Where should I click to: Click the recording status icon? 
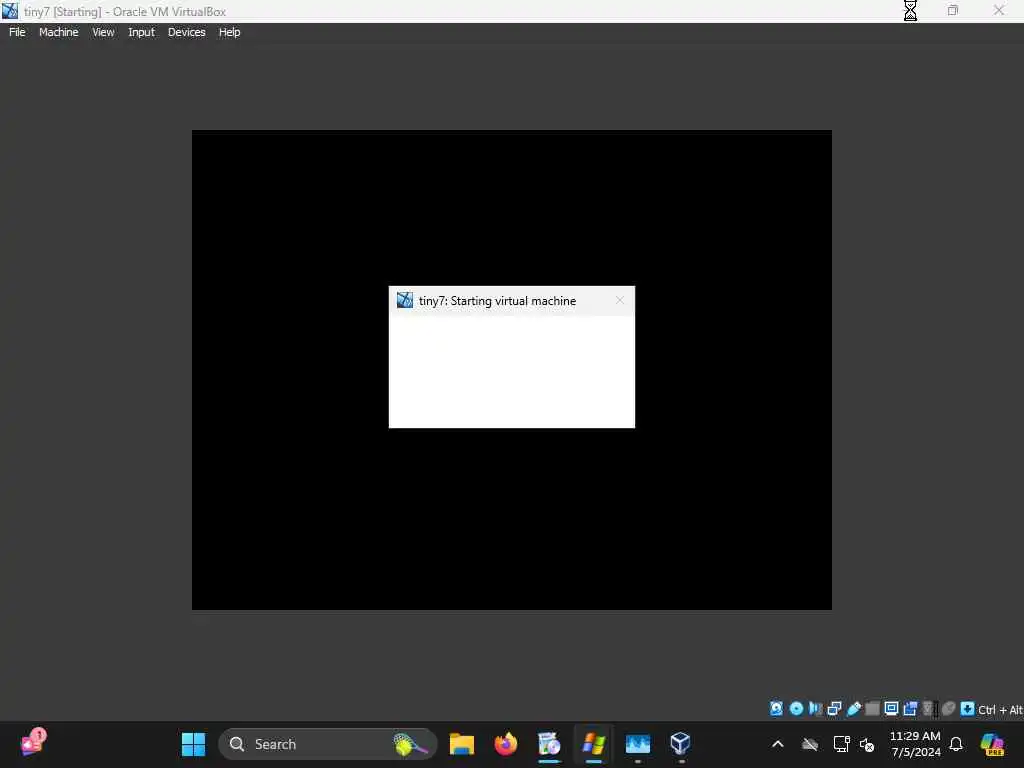[x=910, y=709]
